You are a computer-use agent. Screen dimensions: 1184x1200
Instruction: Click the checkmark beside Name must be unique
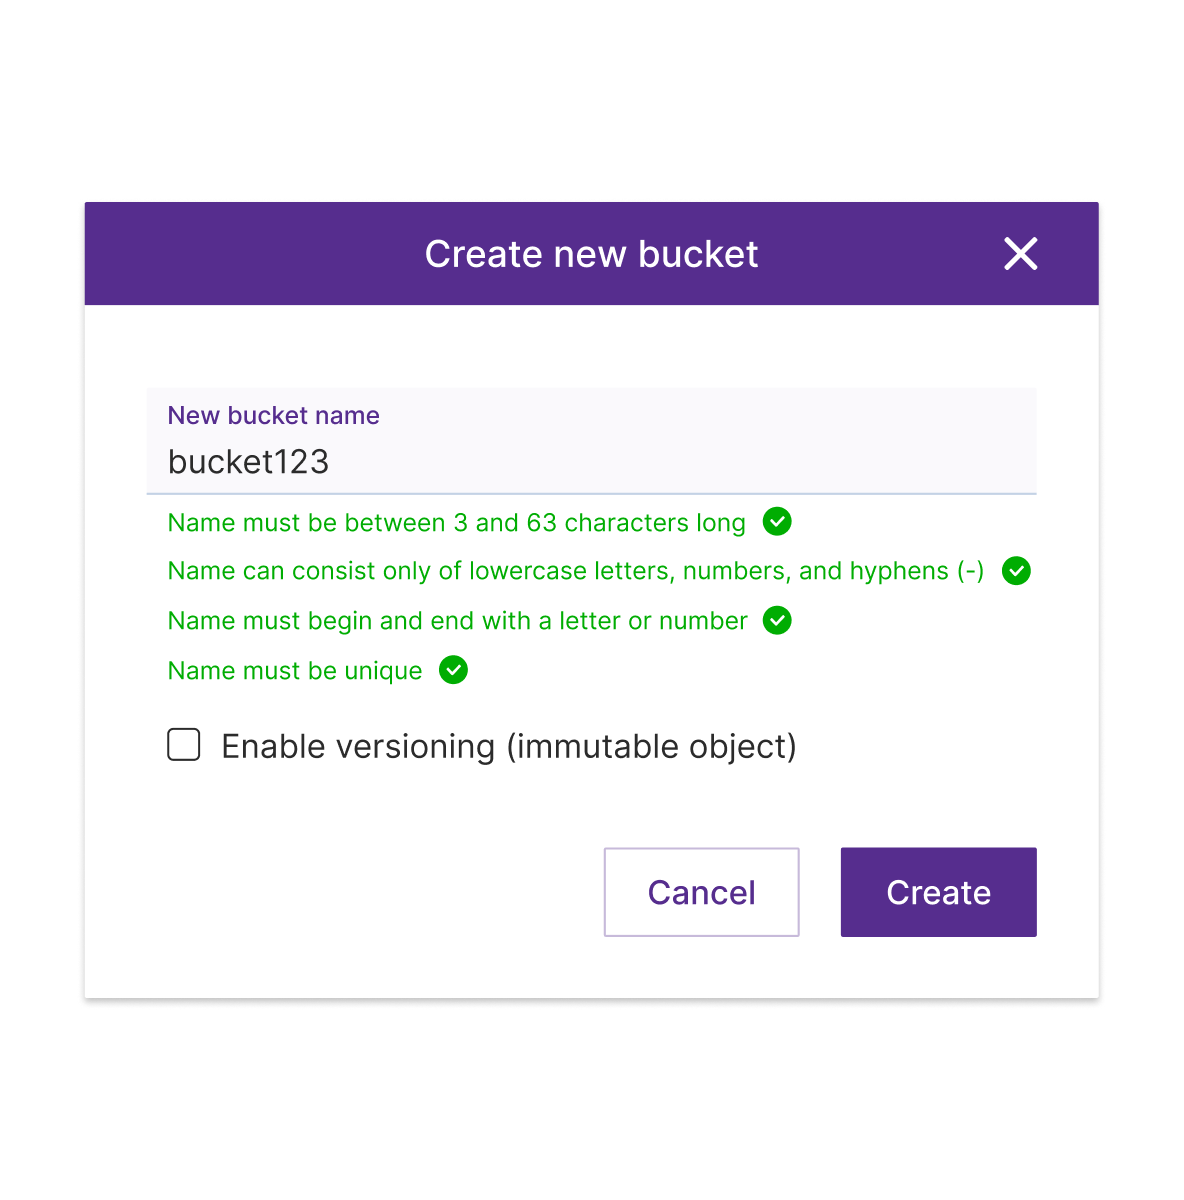(453, 670)
